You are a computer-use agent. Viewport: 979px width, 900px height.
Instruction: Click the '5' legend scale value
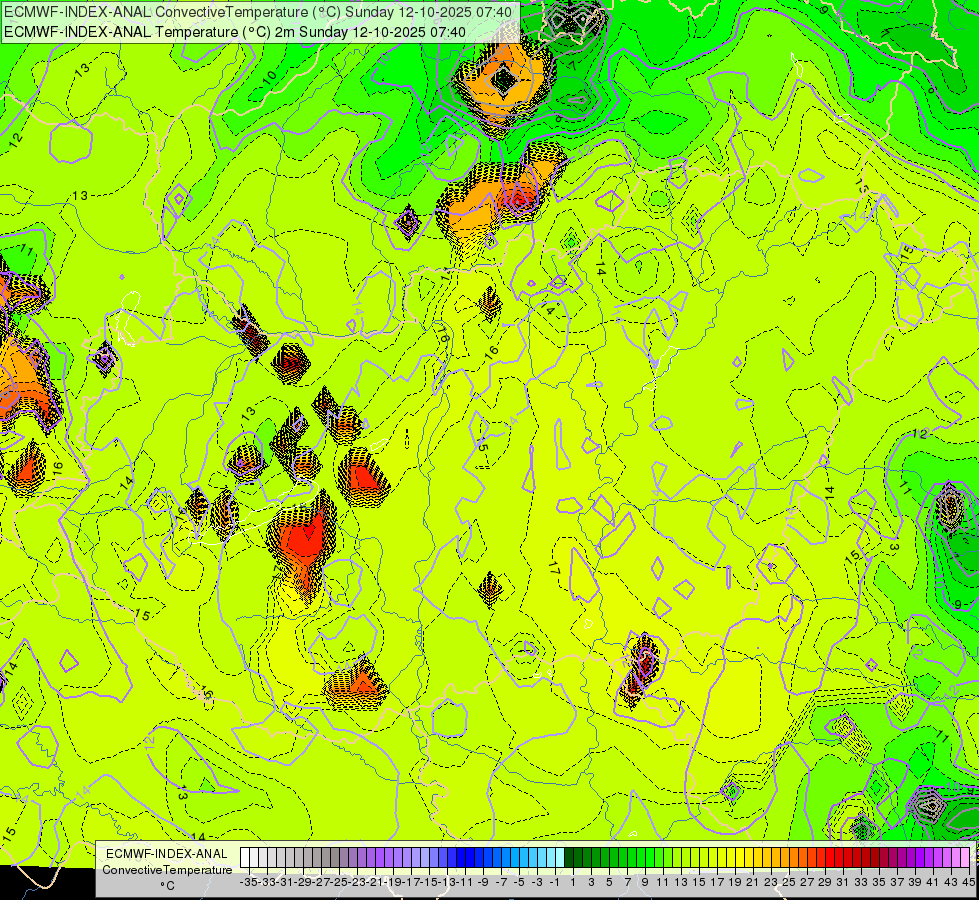tap(609, 882)
